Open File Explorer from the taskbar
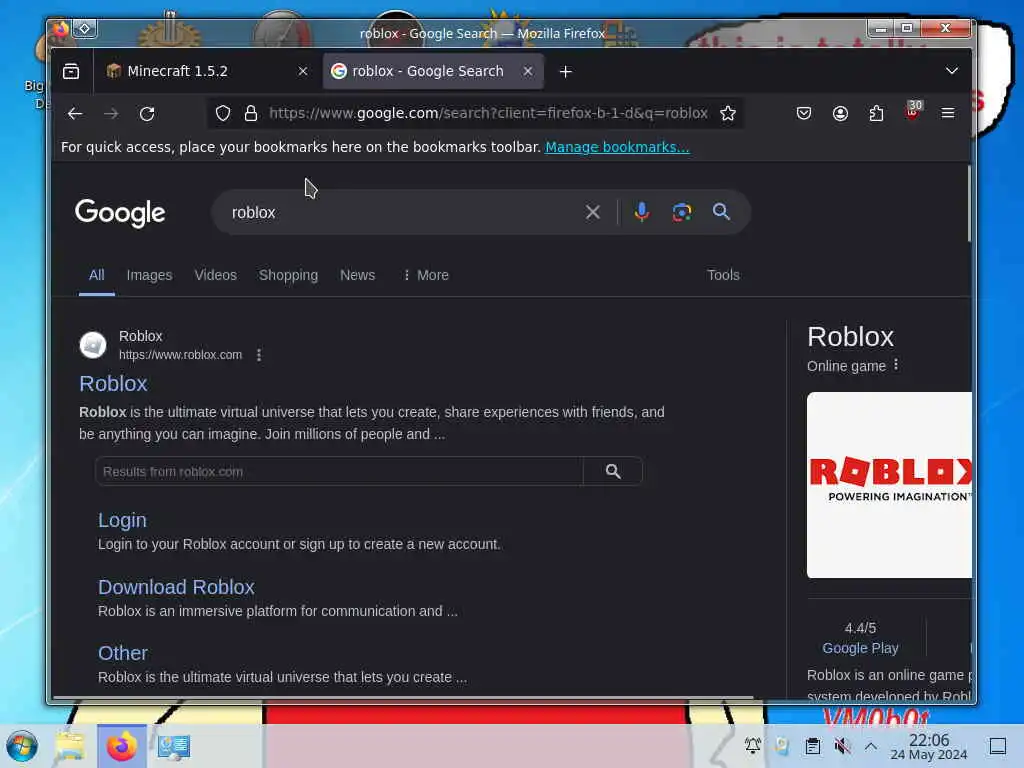The width and height of the screenshot is (1024, 768). tap(70, 746)
